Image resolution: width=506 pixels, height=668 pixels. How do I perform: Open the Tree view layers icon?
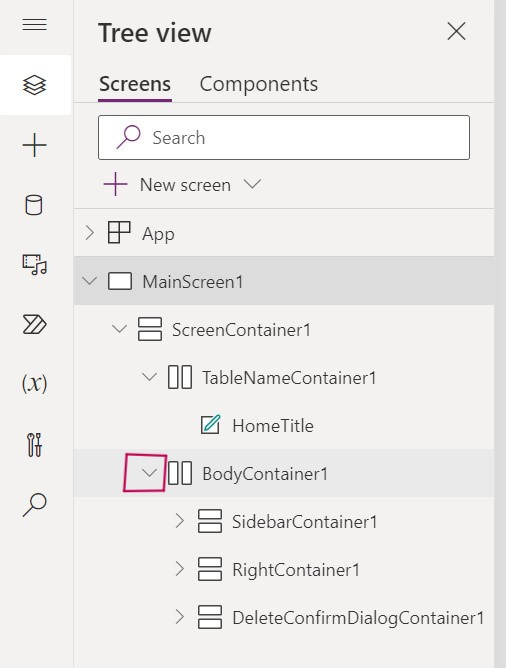[x=34, y=85]
